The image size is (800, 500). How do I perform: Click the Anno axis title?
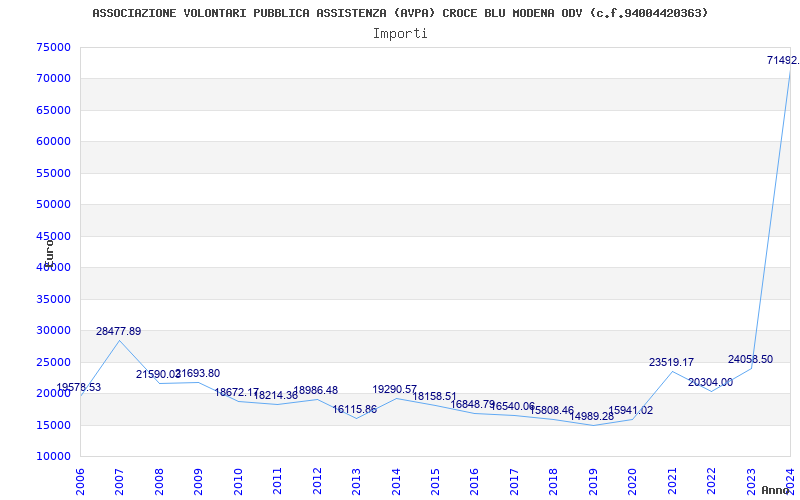[x=776, y=490]
